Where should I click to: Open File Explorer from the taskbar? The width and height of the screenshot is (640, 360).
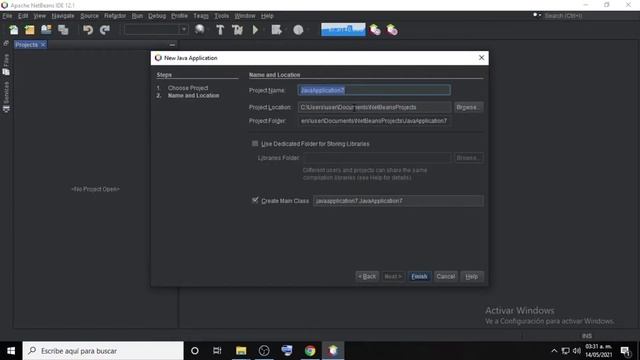tap(241, 351)
